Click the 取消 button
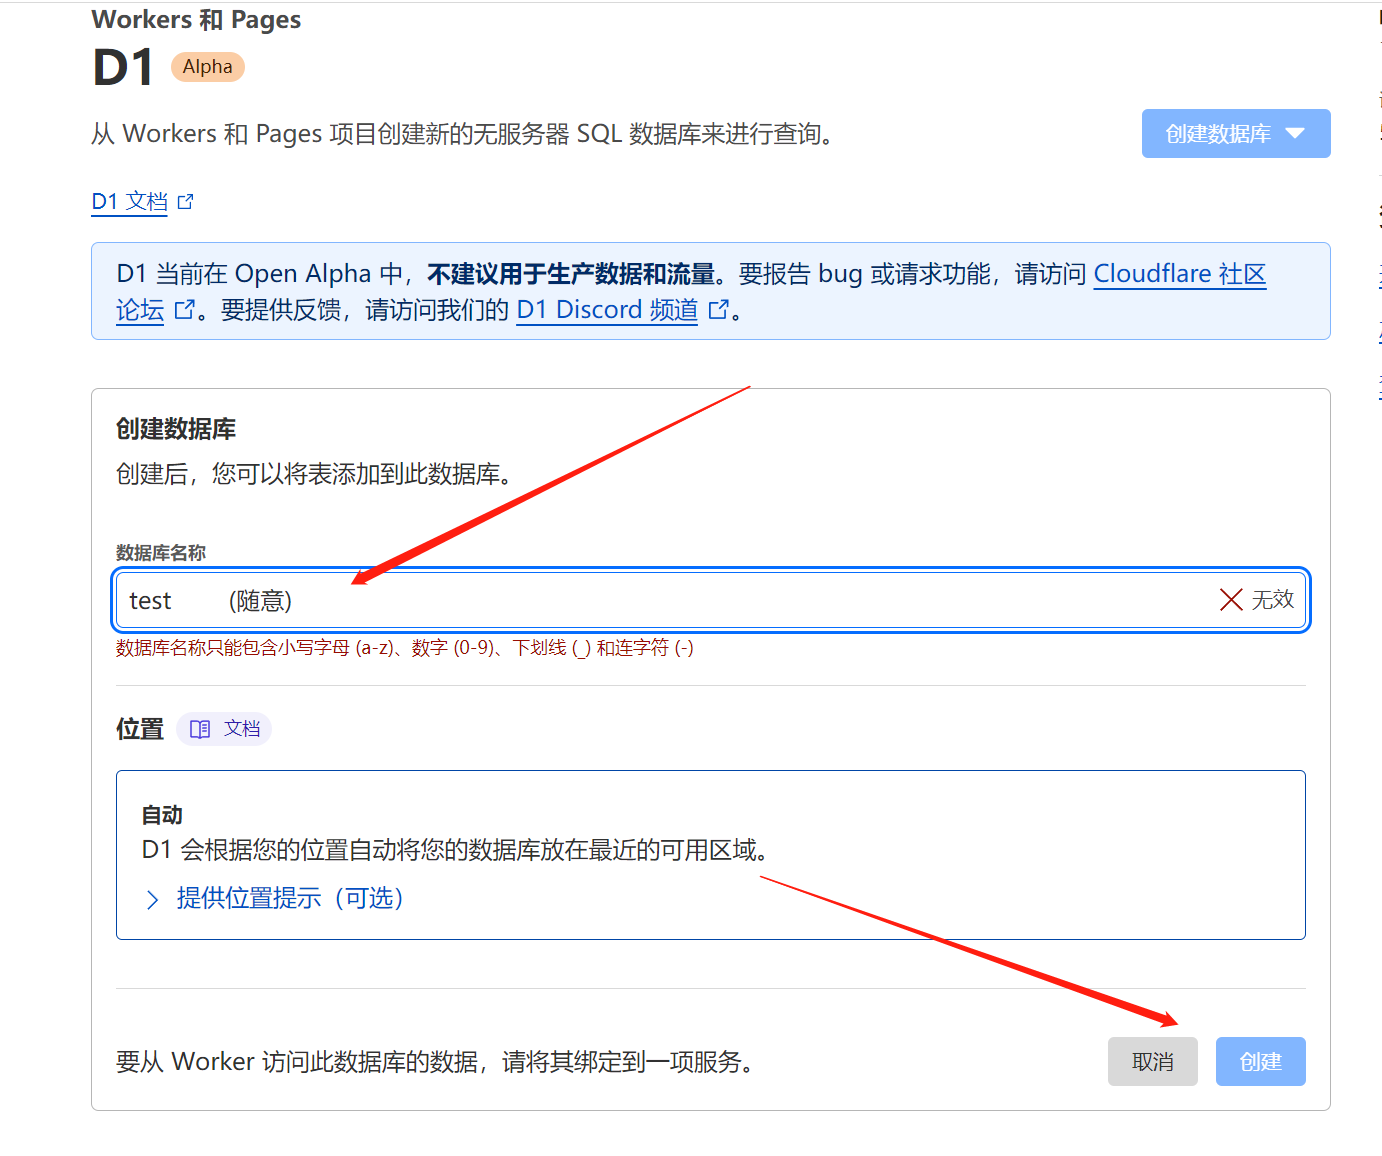The height and width of the screenshot is (1156, 1382). [x=1152, y=1061]
